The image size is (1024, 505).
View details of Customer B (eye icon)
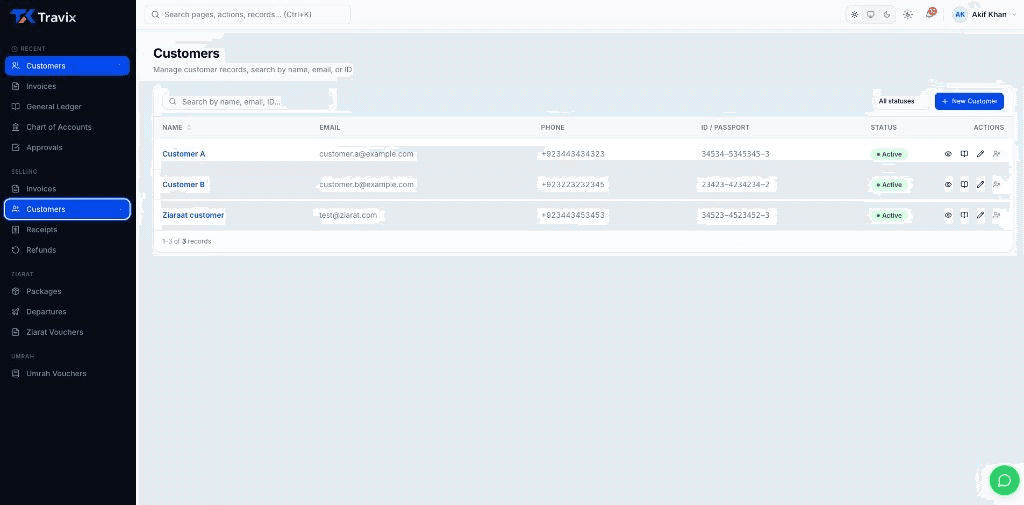[948, 185]
